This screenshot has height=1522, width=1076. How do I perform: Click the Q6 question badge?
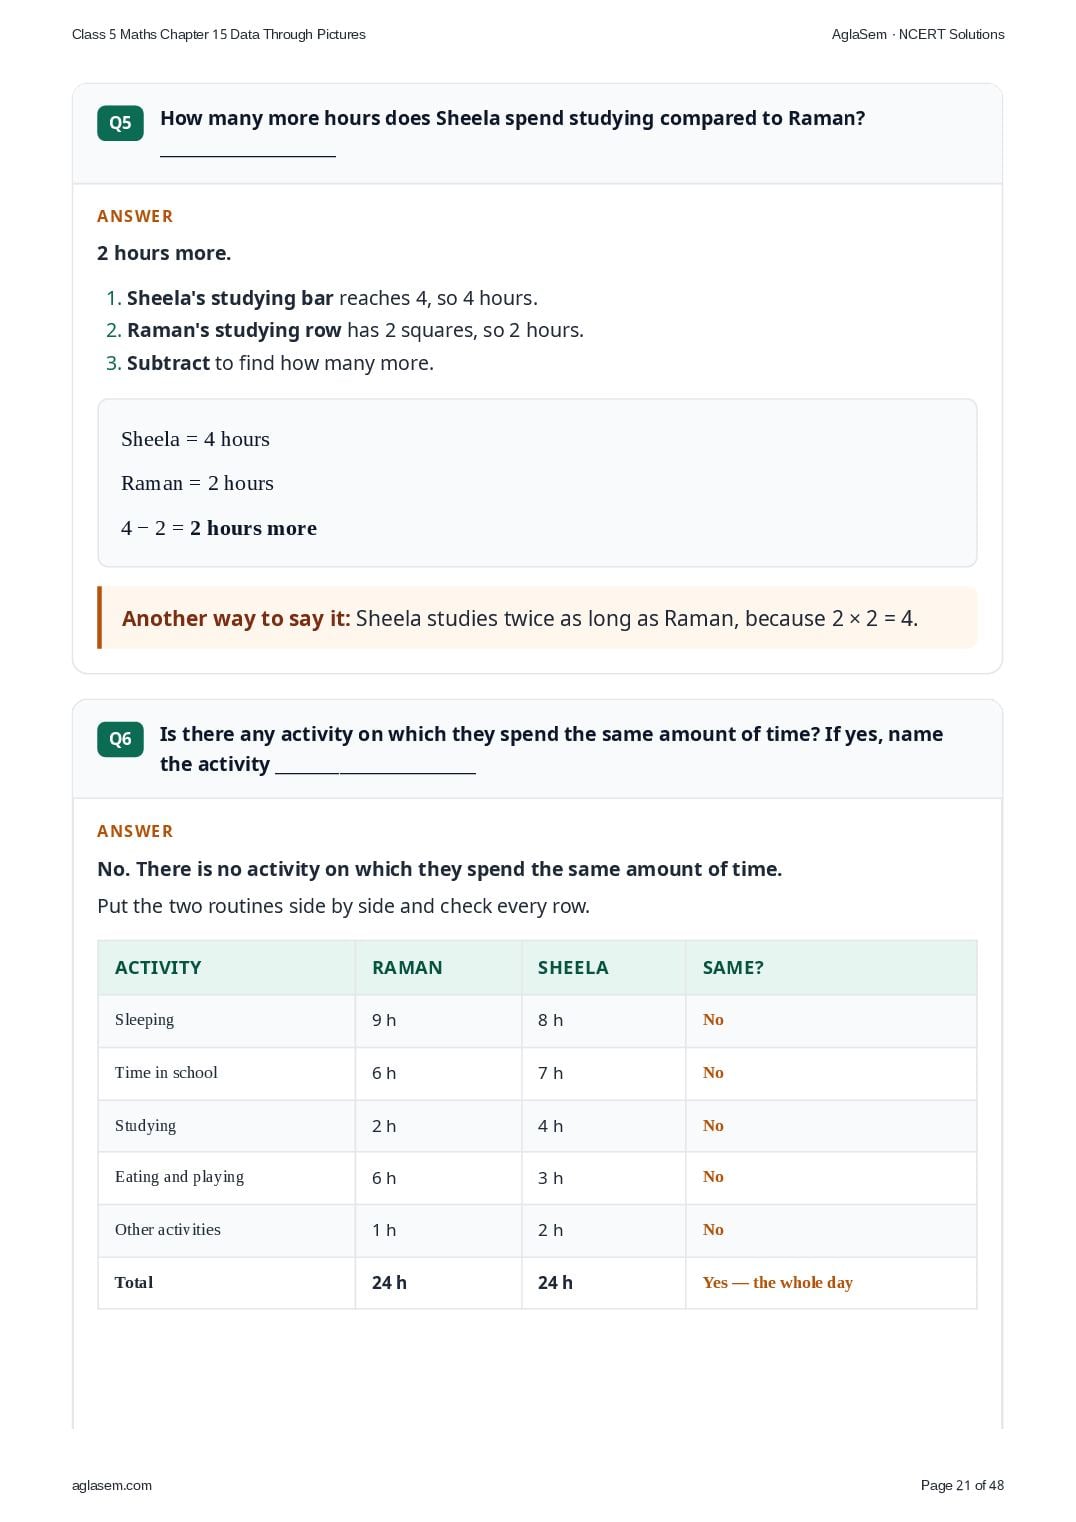pyautogui.click(x=120, y=739)
